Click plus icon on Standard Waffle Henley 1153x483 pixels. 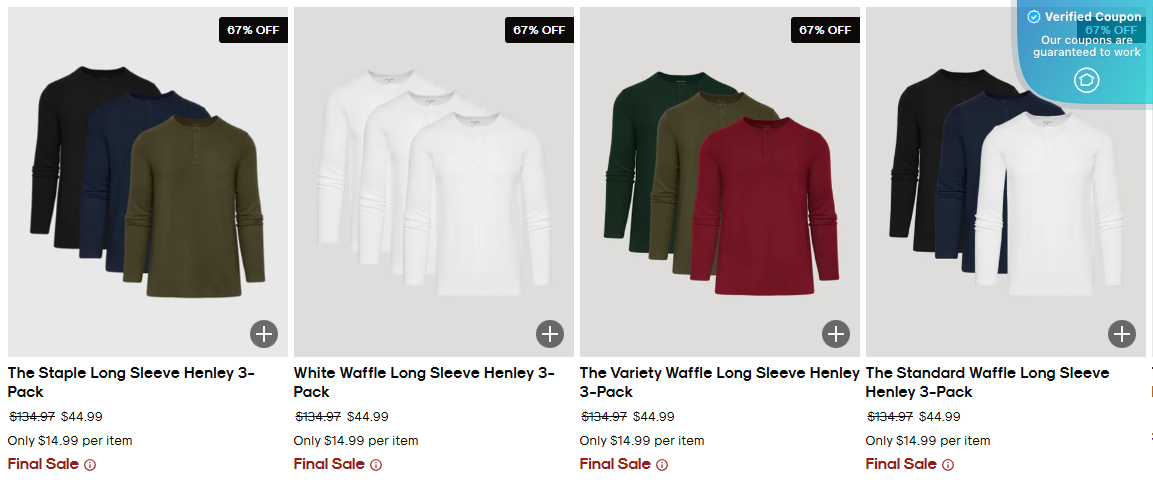[1122, 334]
